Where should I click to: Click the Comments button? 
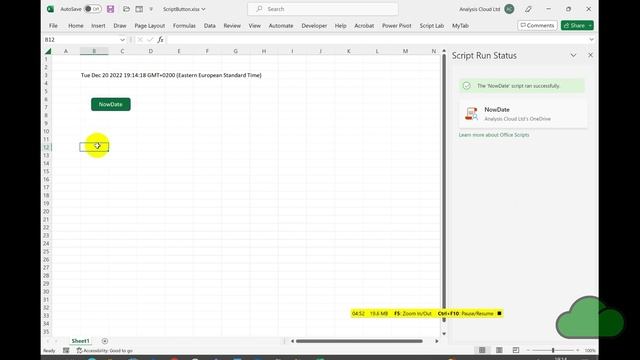point(537,25)
